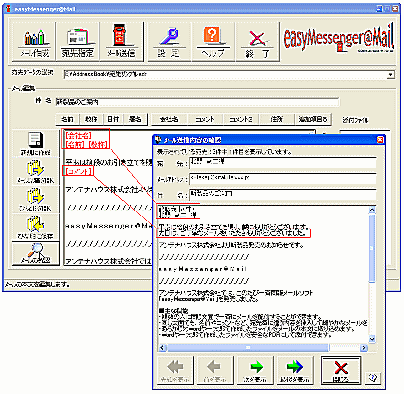
Task: Insert the 会社名 field tag
Action: [x=169, y=119]
